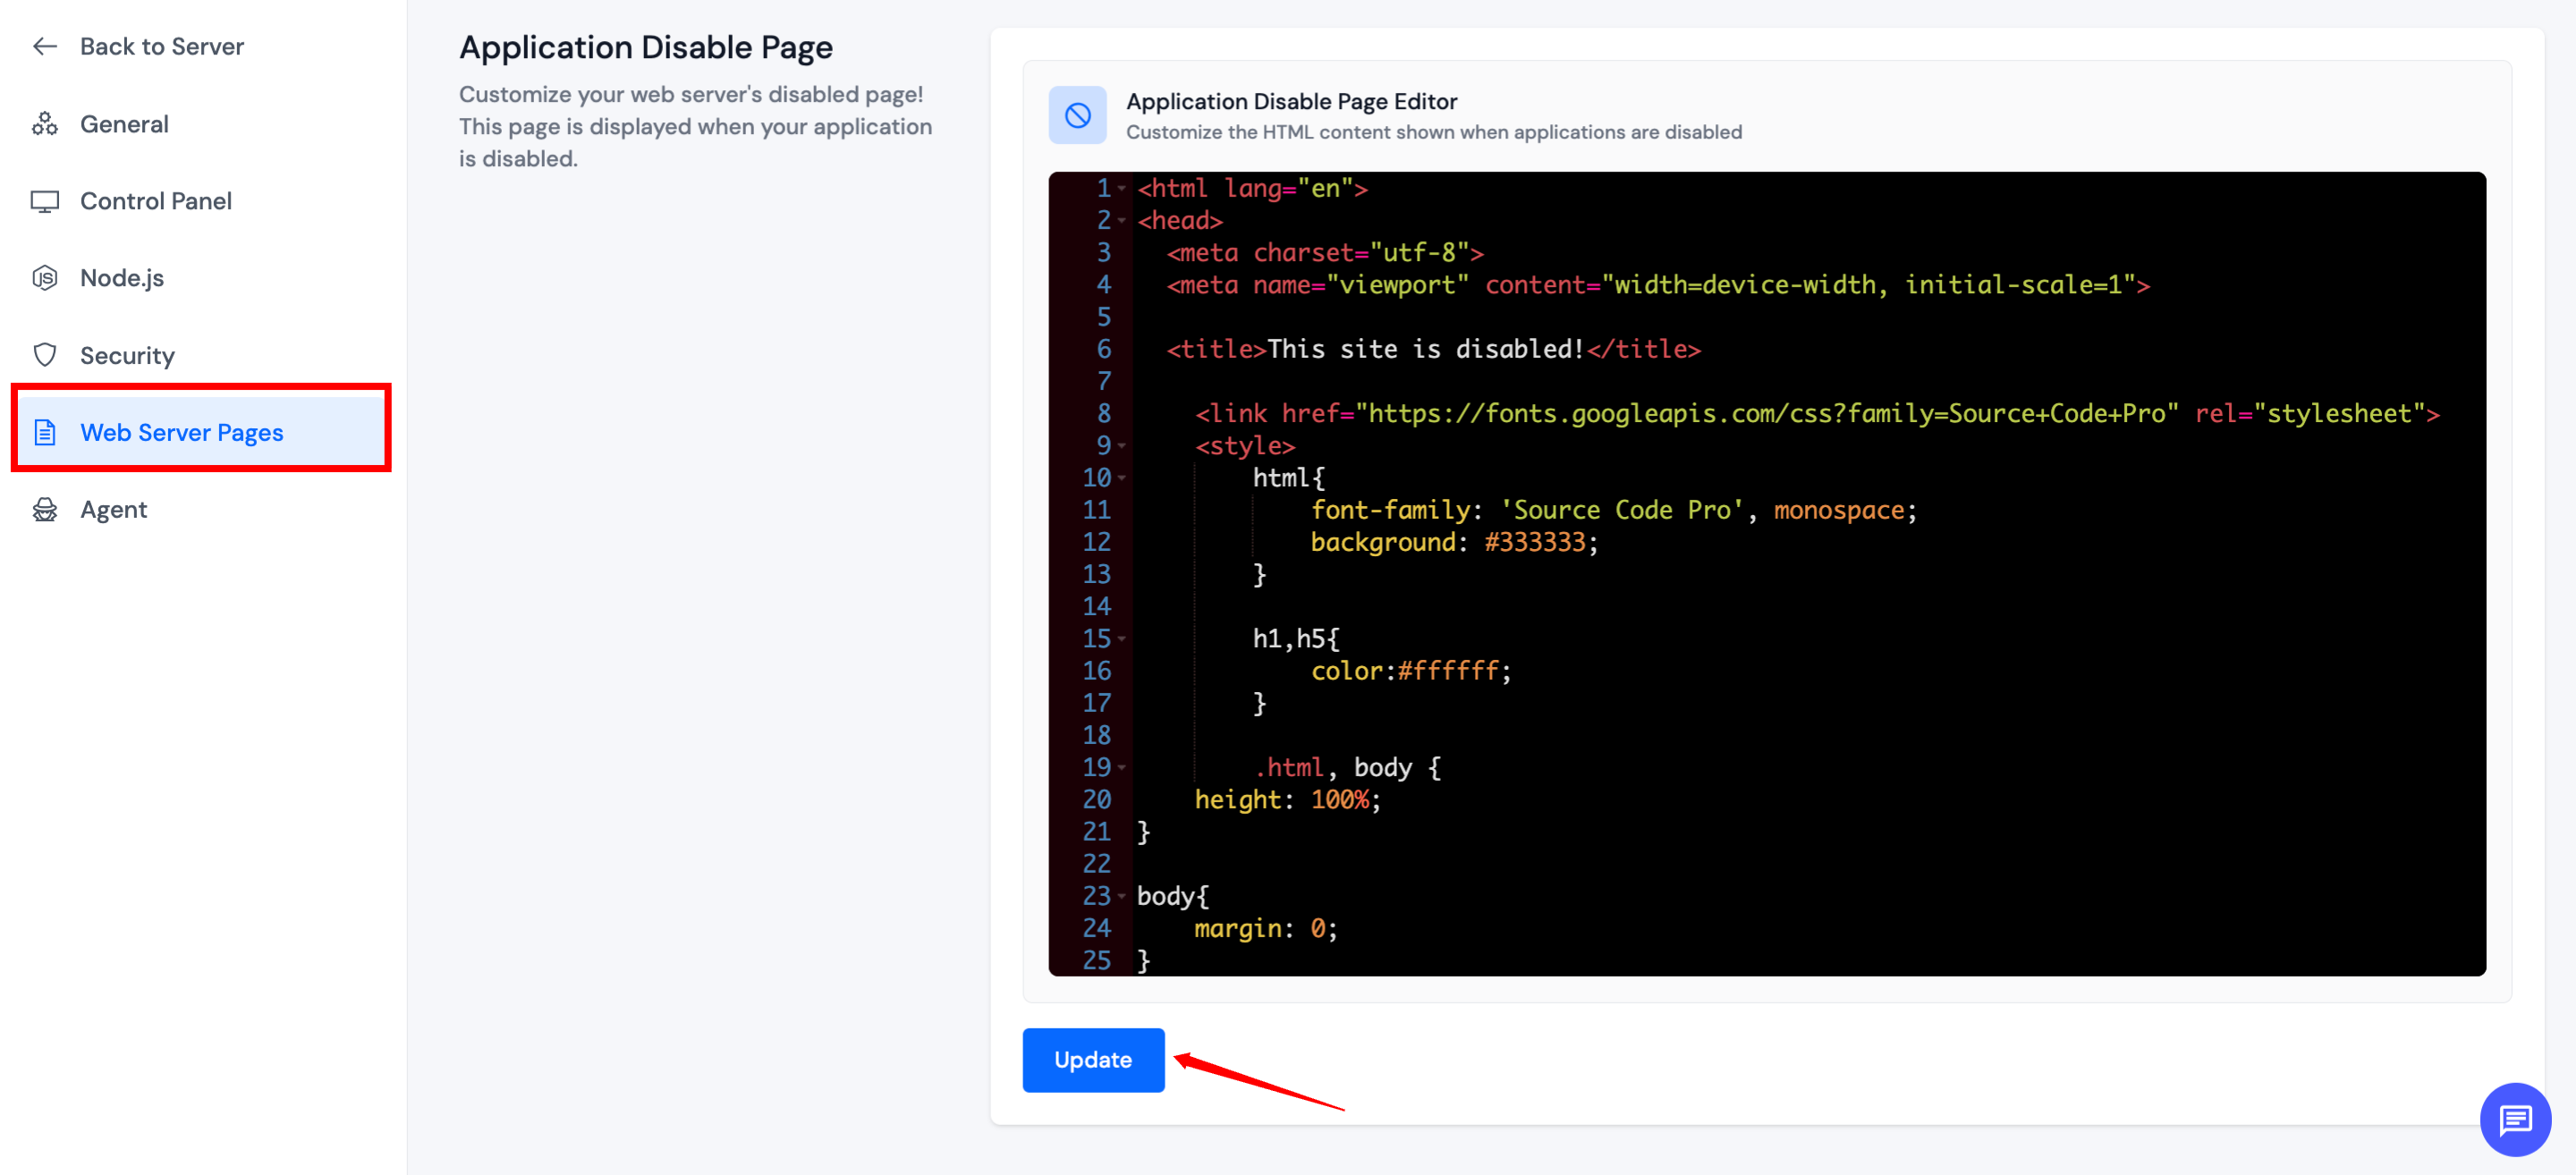This screenshot has width=2576, height=1175.
Task: Click the Web Server Pages document icon
Action: pyautogui.click(x=45, y=432)
